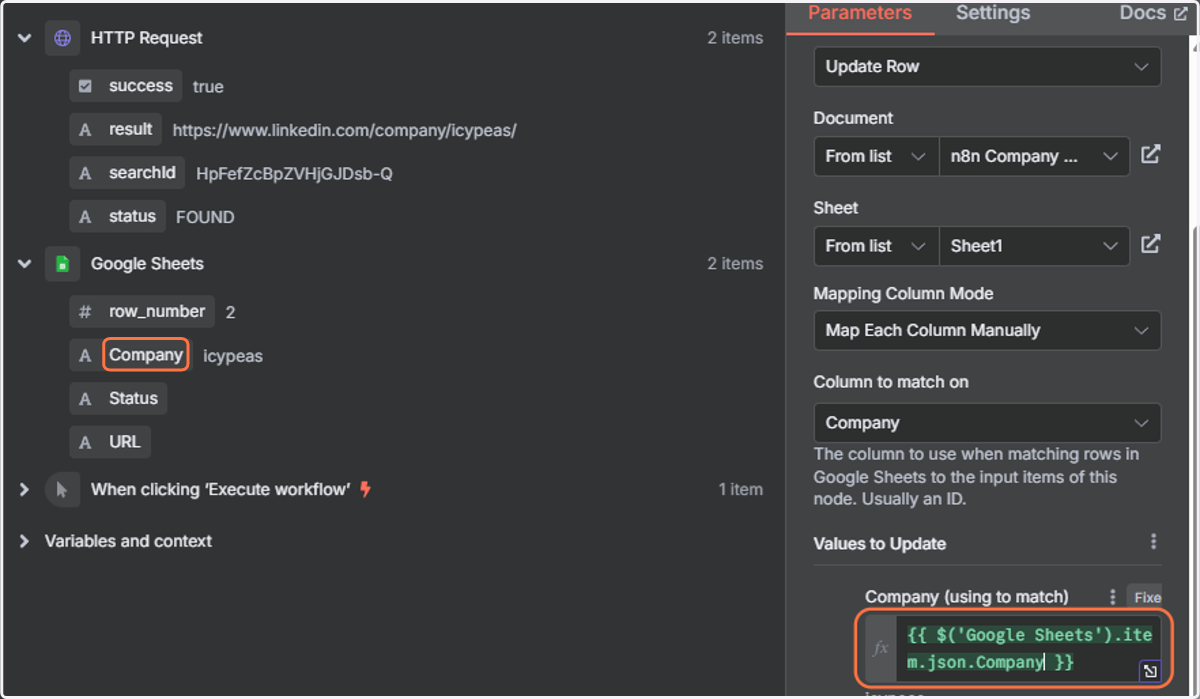1200x699 pixels.
Task: Click the HTTP Request globe icon
Action: click(62, 38)
